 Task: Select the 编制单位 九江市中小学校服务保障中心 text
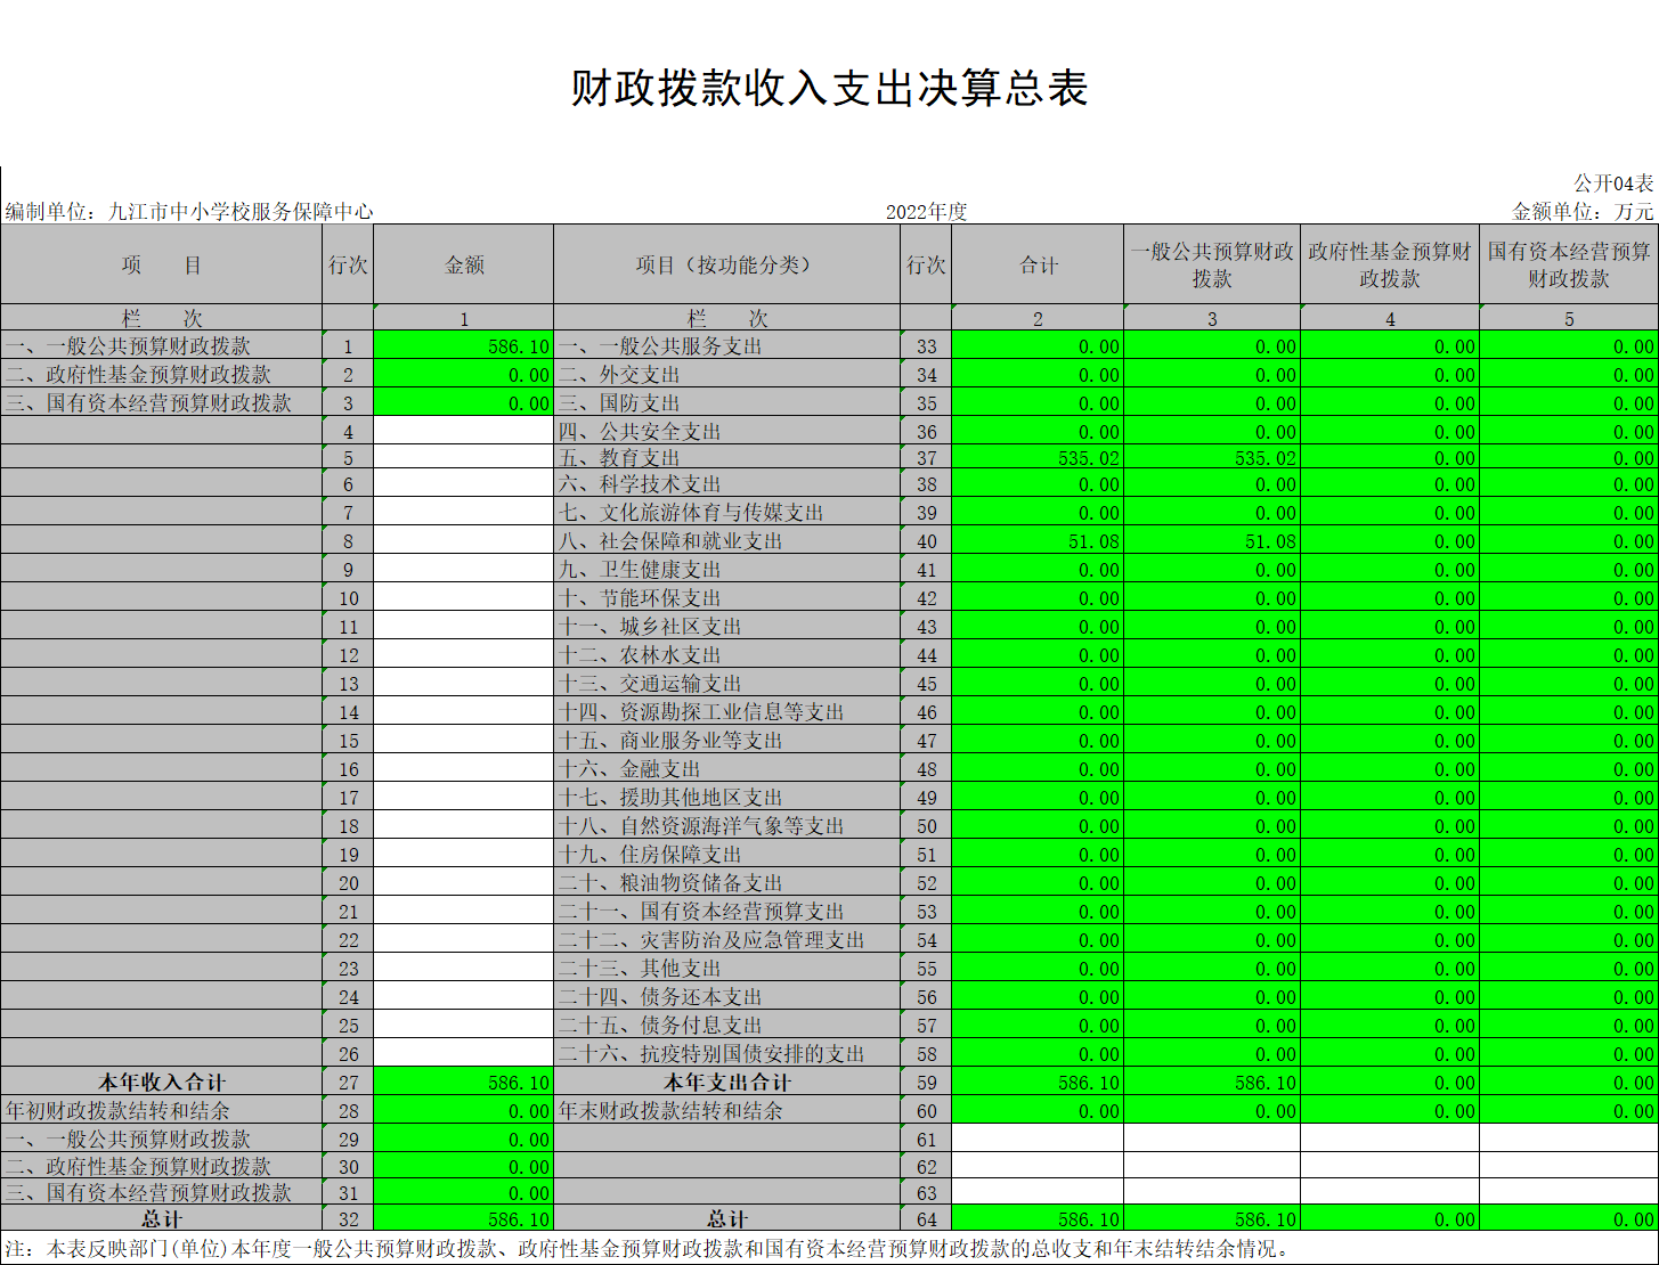[189, 211]
